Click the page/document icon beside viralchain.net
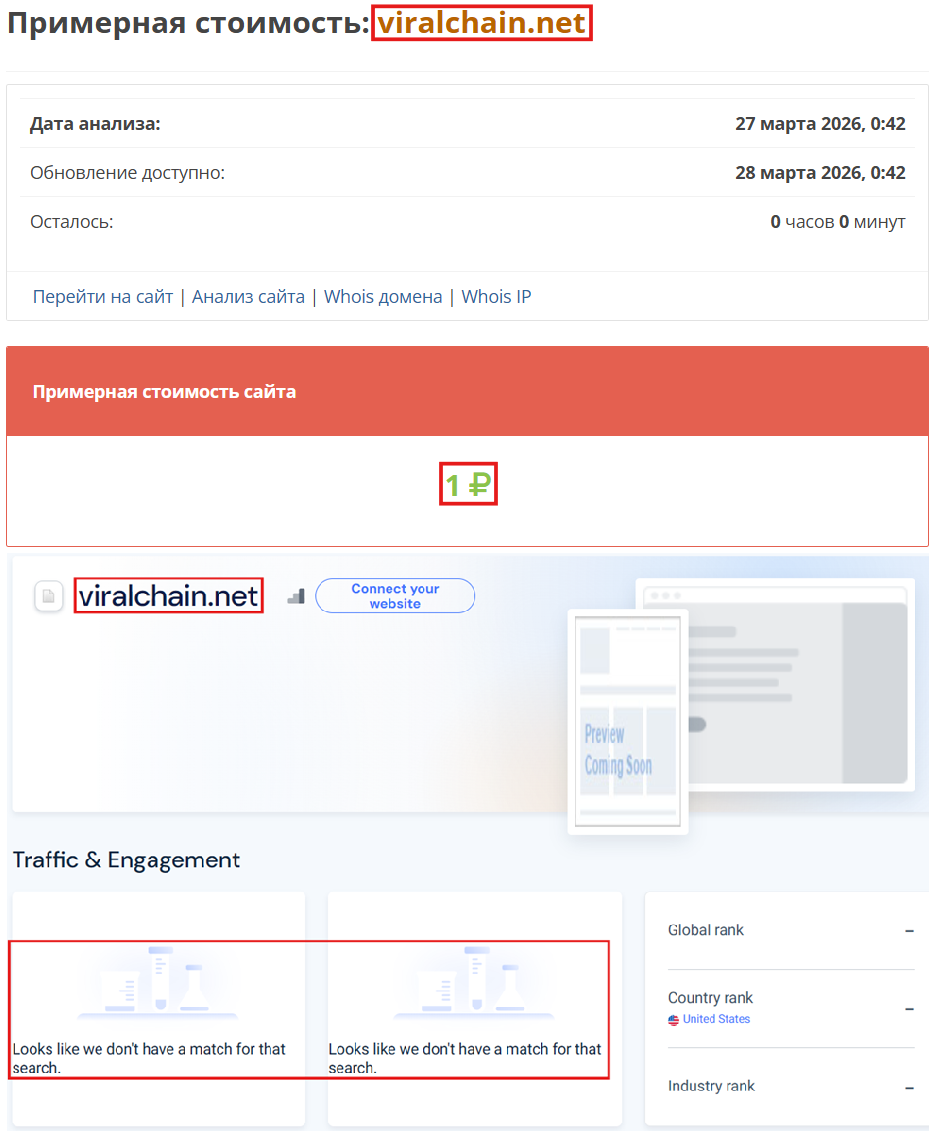This screenshot has height=1139, width=929. 48,595
